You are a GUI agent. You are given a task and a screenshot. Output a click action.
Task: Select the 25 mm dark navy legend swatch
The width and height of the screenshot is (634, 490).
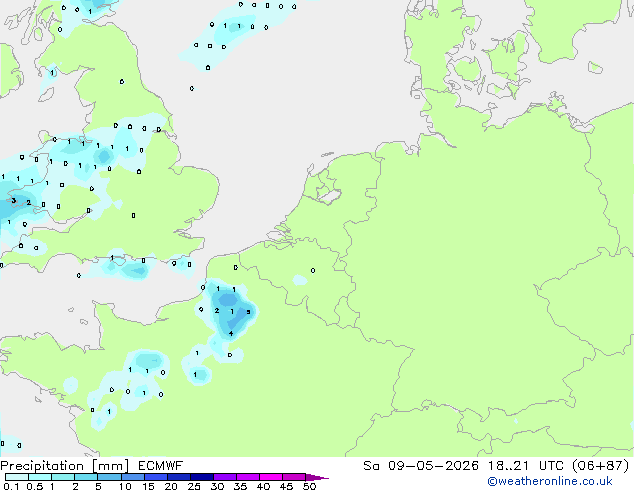pos(201,477)
